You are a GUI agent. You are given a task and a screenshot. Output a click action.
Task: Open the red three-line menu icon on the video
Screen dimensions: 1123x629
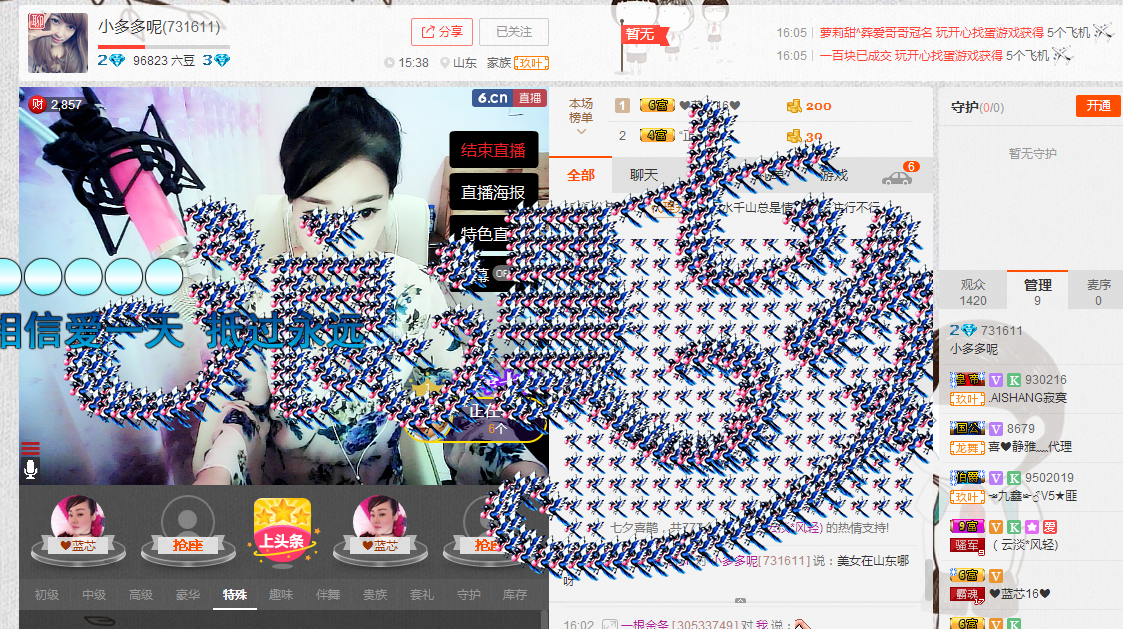click(x=30, y=448)
